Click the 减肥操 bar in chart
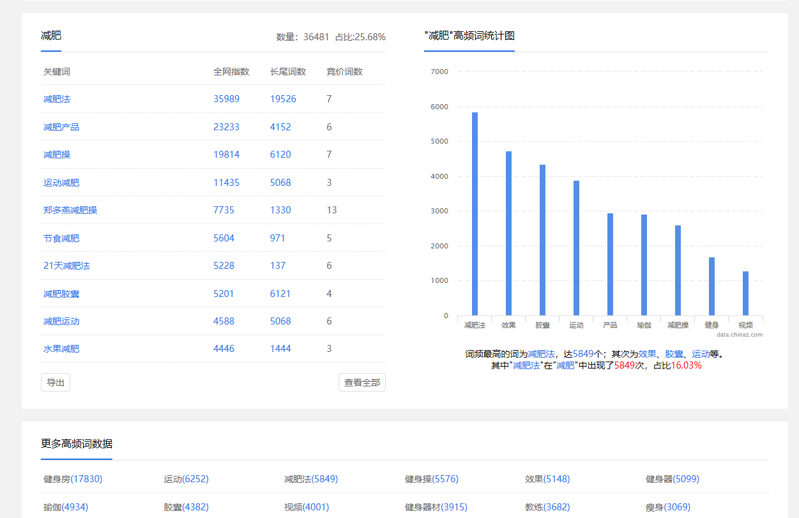The image size is (799, 518). pos(678,270)
